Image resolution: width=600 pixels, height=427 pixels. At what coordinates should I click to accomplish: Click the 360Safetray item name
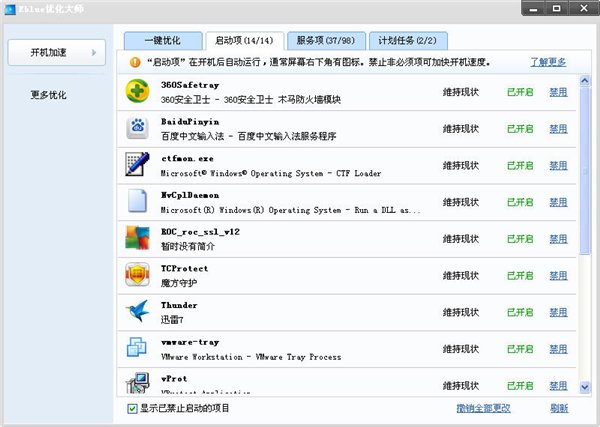pyautogui.click(x=190, y=85)
